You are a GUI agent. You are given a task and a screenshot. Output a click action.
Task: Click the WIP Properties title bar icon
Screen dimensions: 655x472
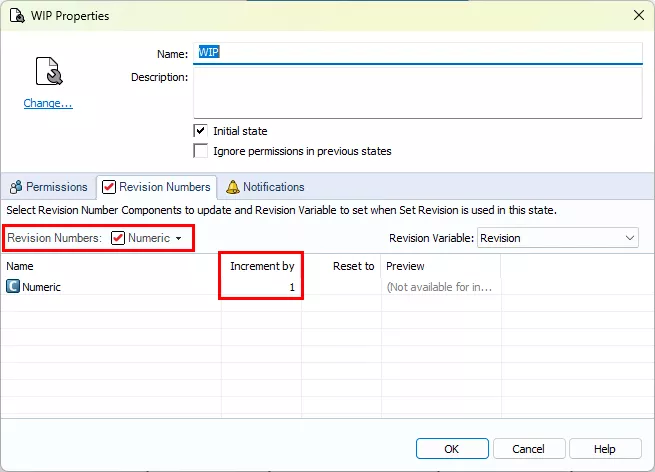17,16
